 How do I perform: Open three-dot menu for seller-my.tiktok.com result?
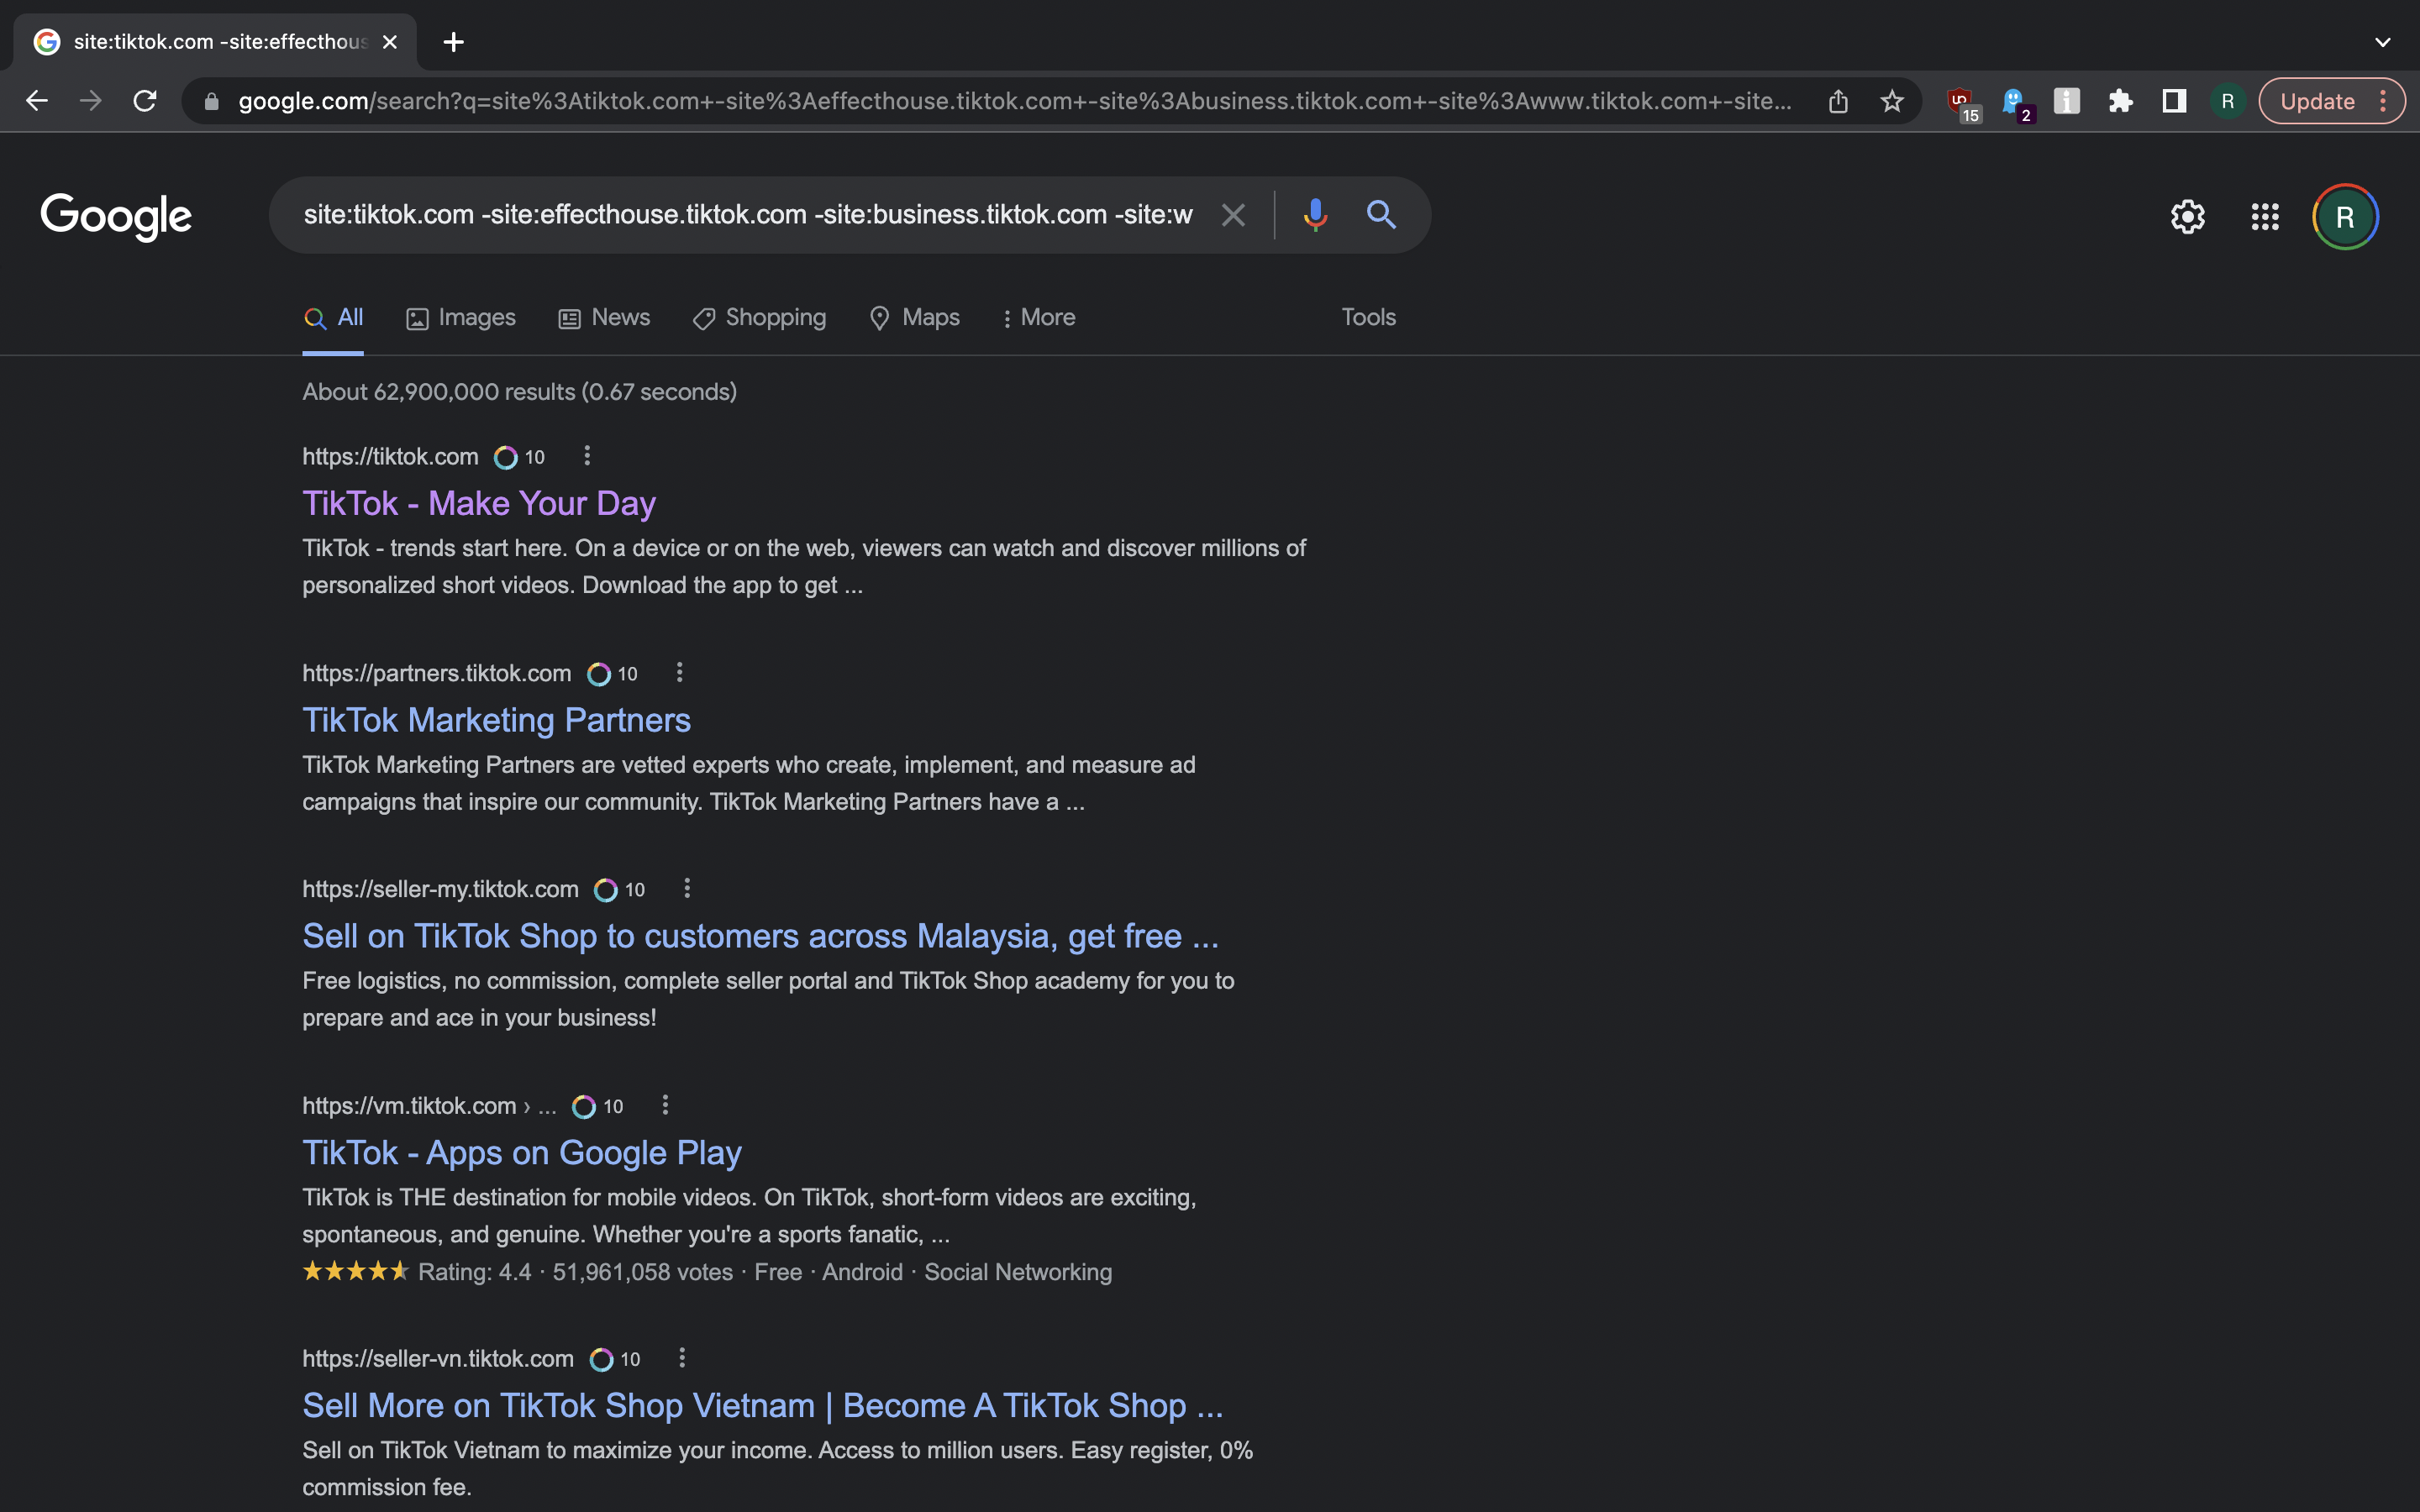click(687, 889)
